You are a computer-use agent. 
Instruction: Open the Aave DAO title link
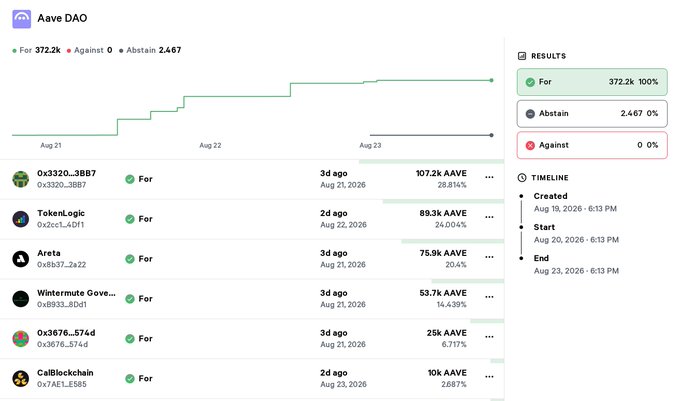coord(62,18)
